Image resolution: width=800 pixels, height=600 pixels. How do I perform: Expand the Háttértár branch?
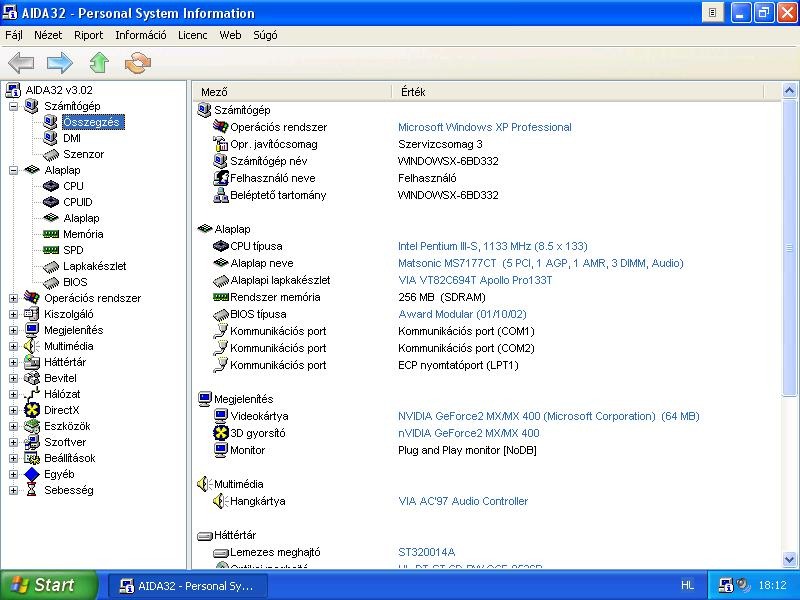pos(13,362)
